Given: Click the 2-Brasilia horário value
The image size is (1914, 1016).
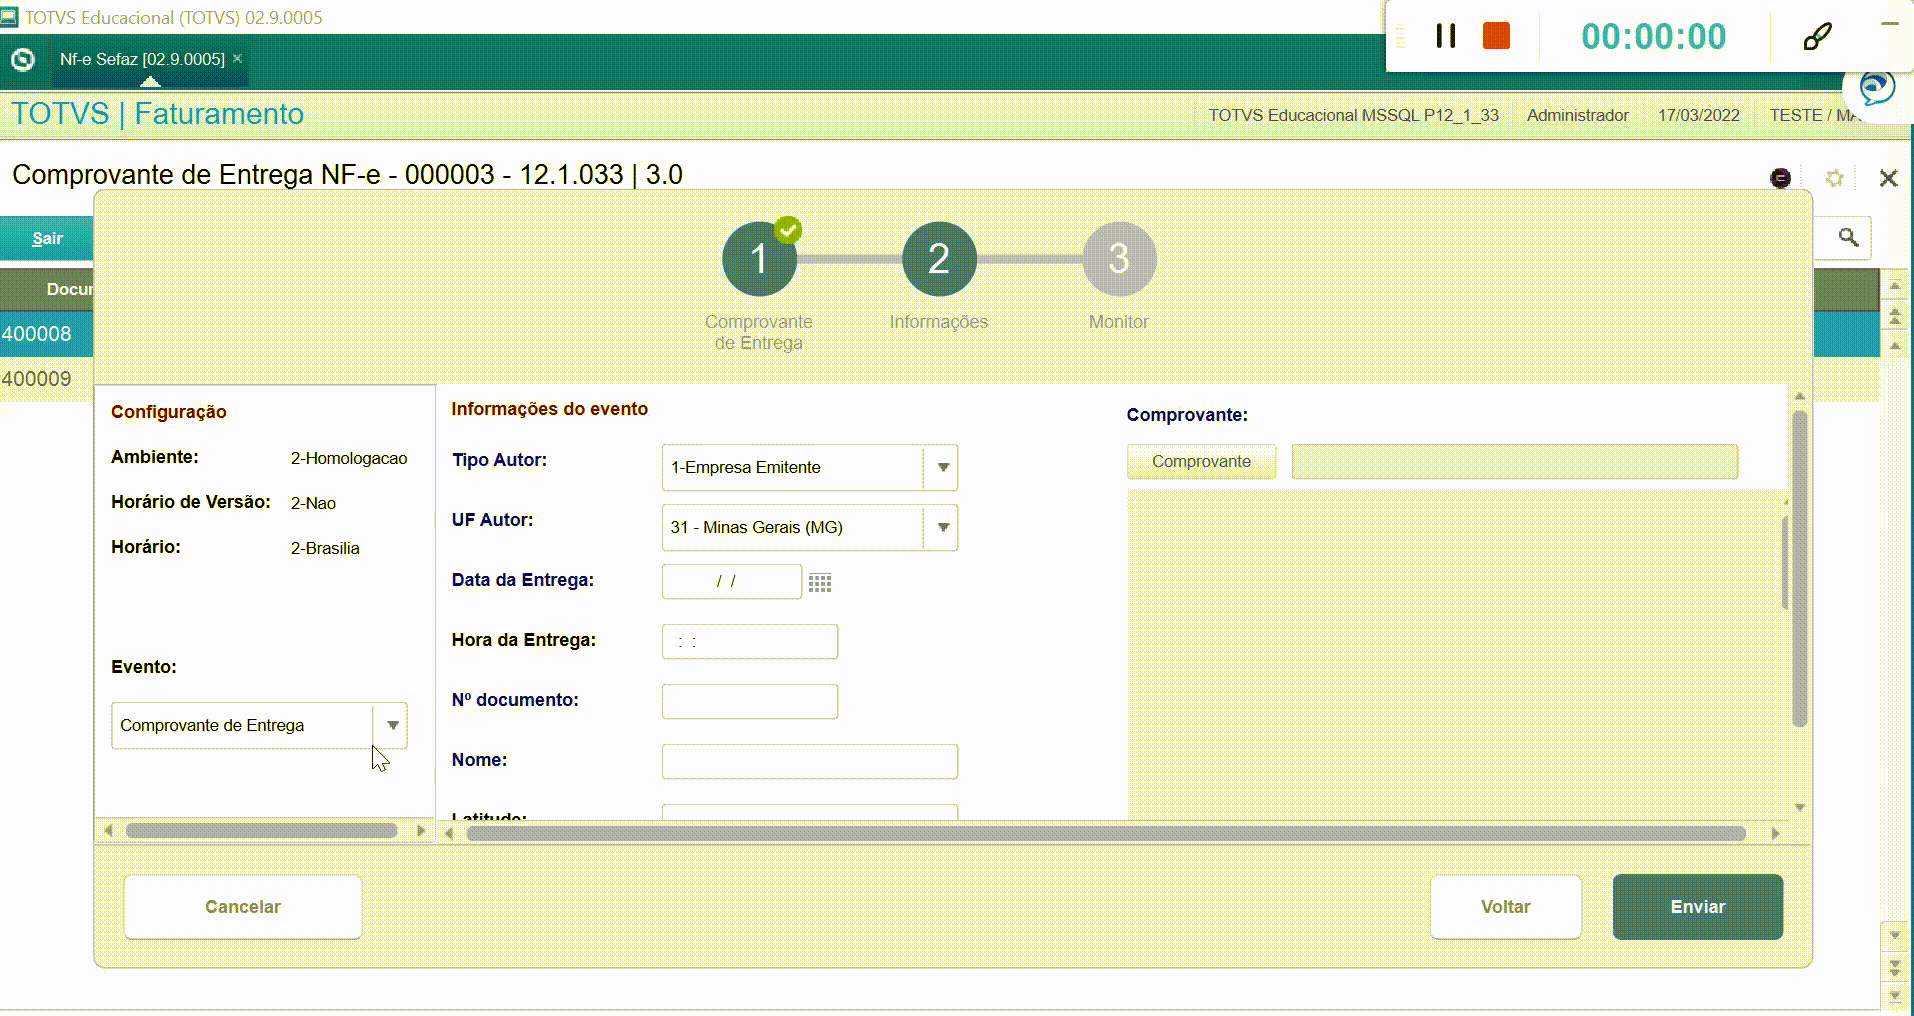Looking at the screenshot, I should (x=325, y=548).
